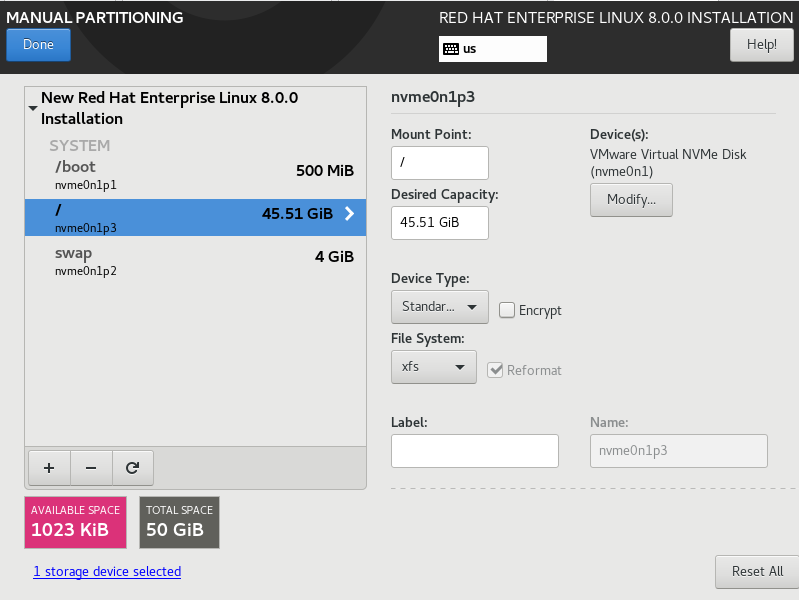
Task: Click the TOTAL SPACE 50 GiB box
Action: 179,523
